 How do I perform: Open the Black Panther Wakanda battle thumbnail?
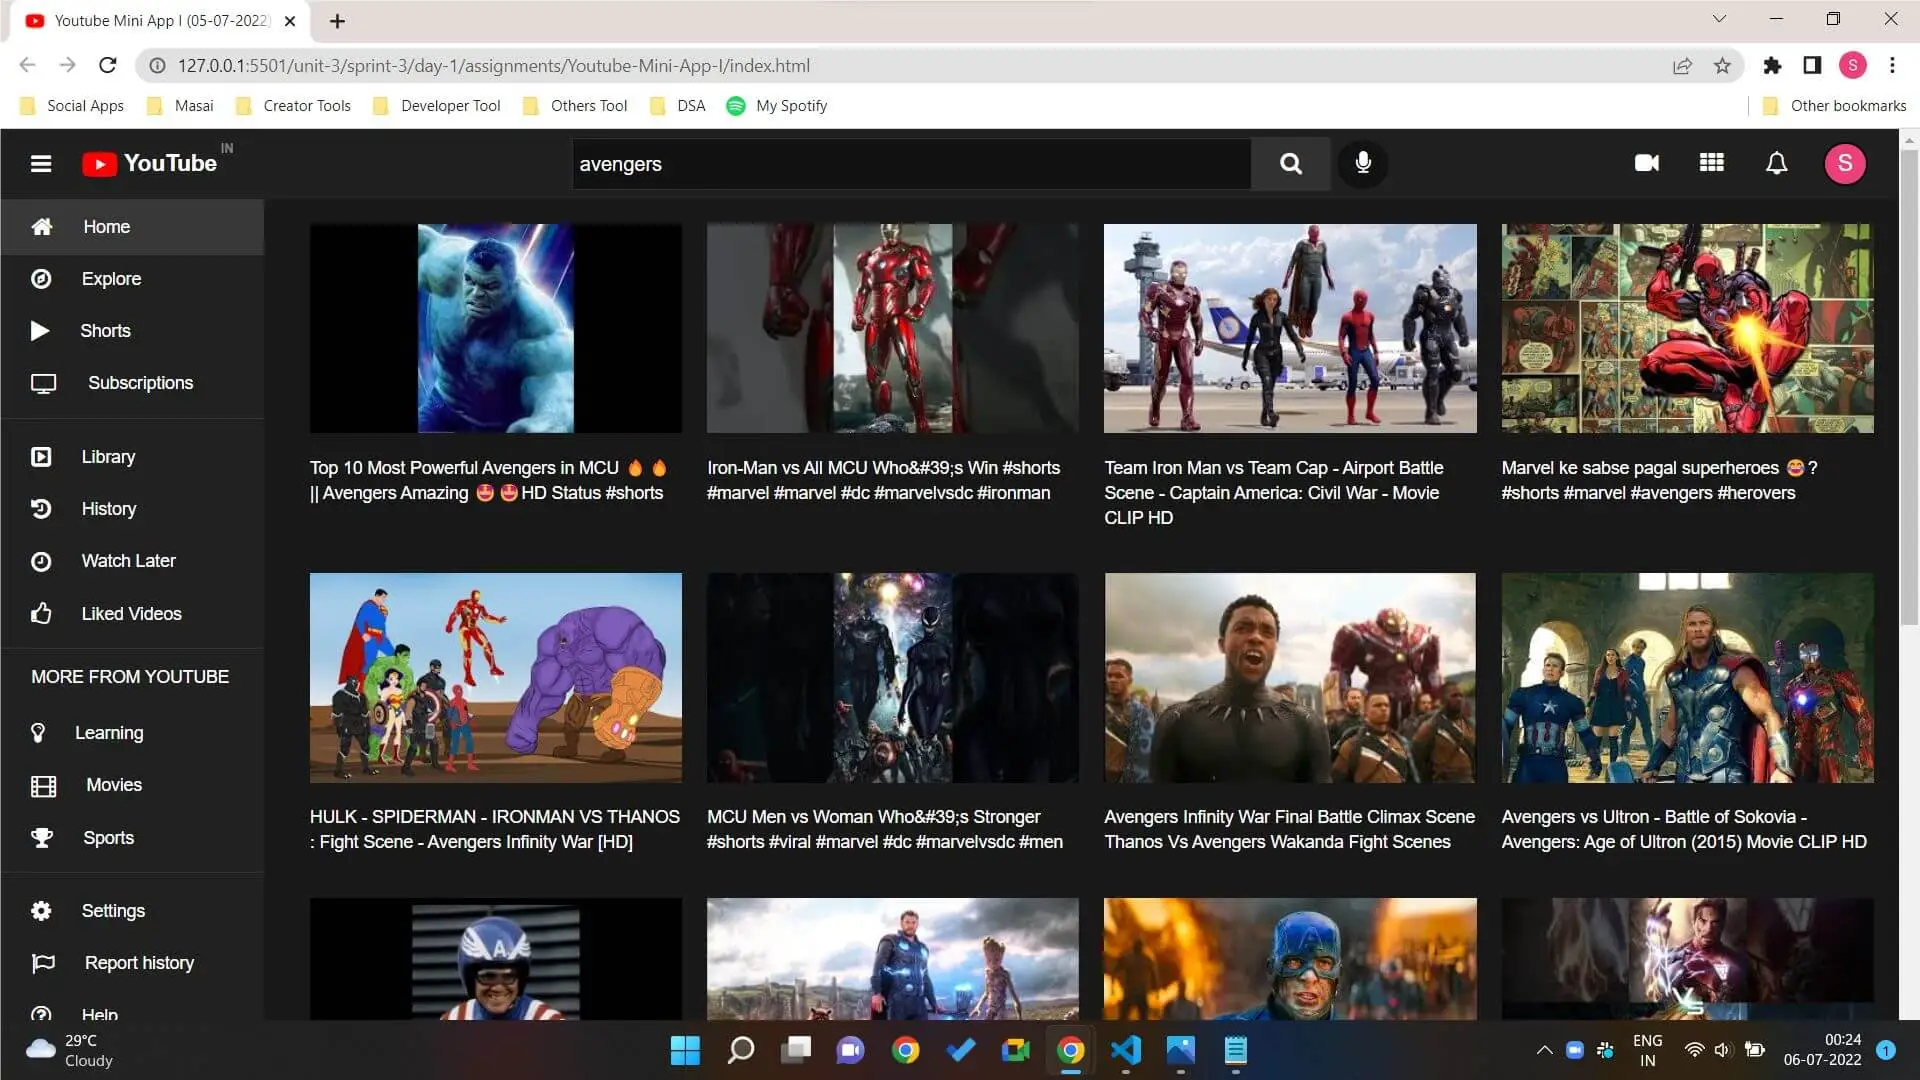(1290, 678)
